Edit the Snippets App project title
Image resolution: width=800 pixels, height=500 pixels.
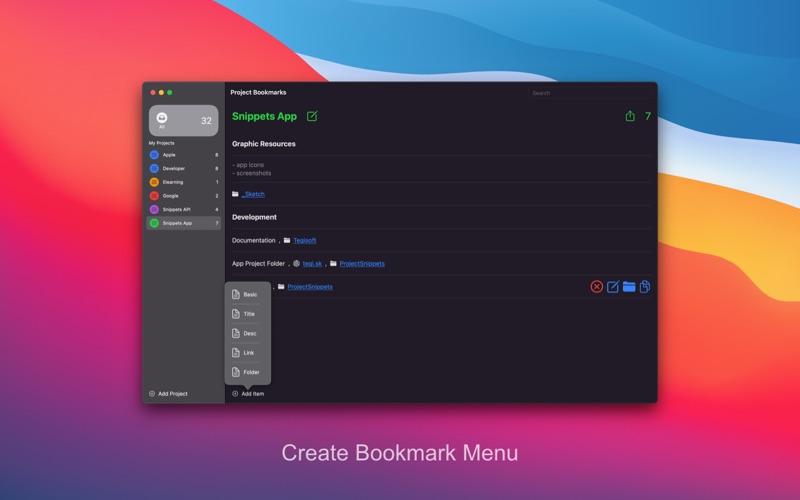[x=312, y=116]
